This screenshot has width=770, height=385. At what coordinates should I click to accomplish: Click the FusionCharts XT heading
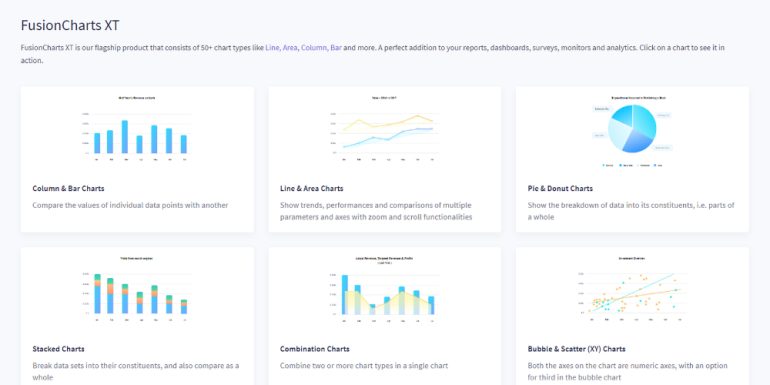[x=70, y=25]
